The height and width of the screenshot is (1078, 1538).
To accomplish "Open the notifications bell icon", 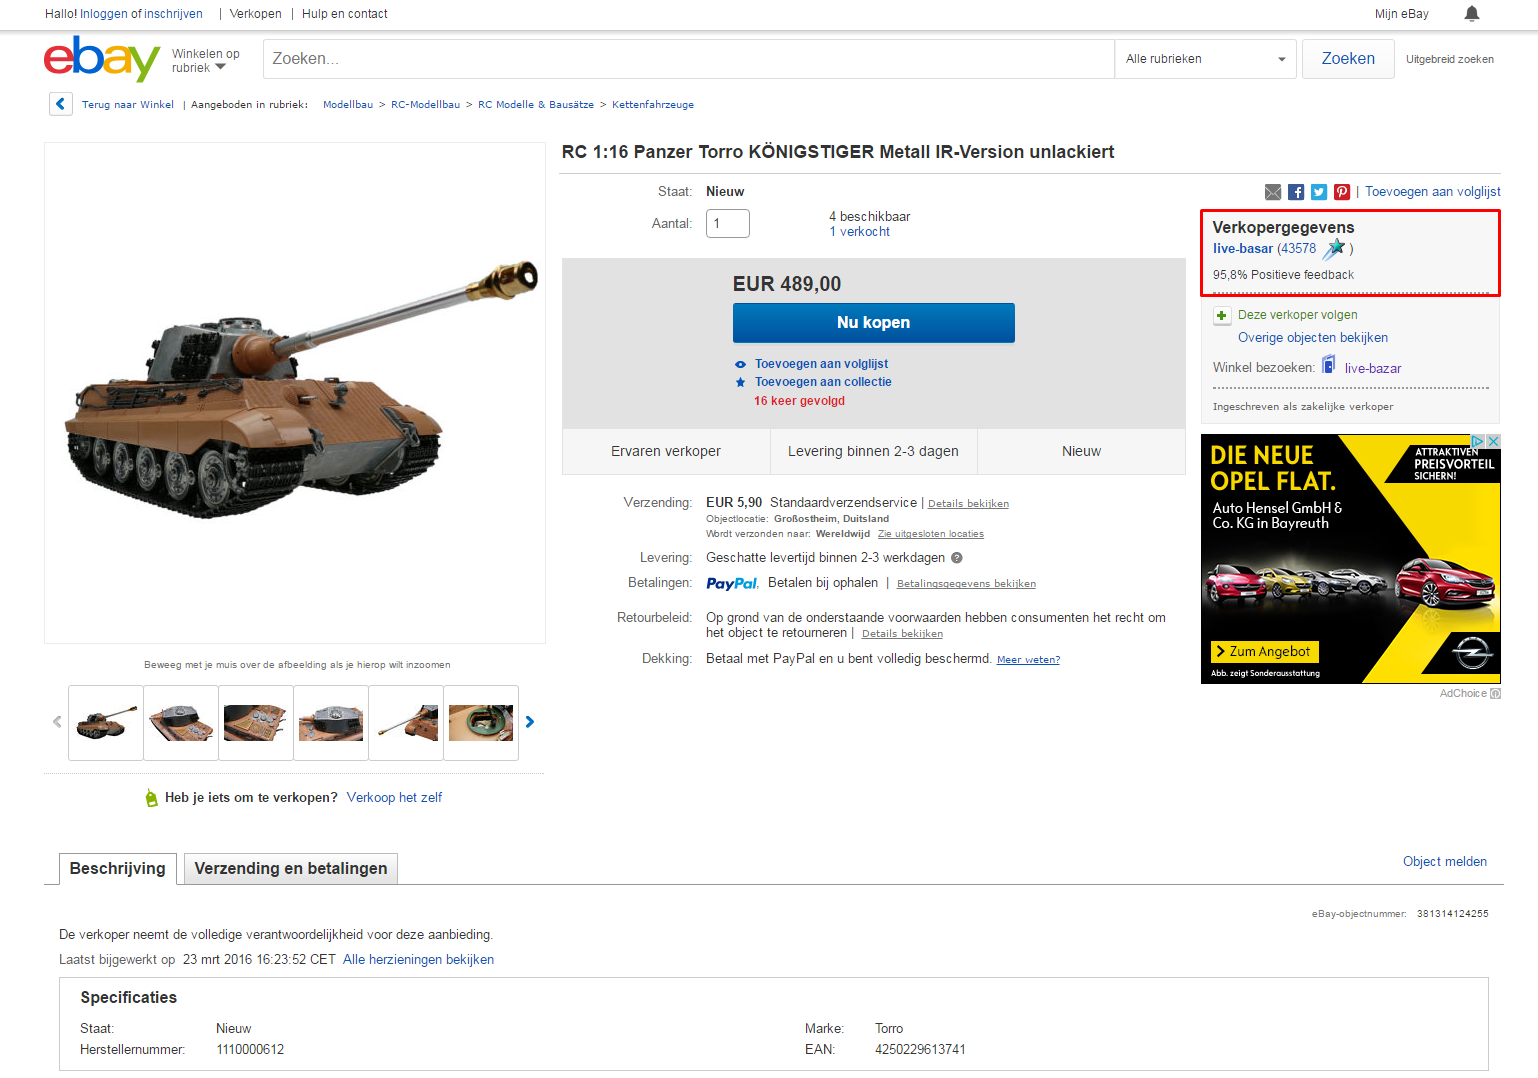I will pos(1472,13).
